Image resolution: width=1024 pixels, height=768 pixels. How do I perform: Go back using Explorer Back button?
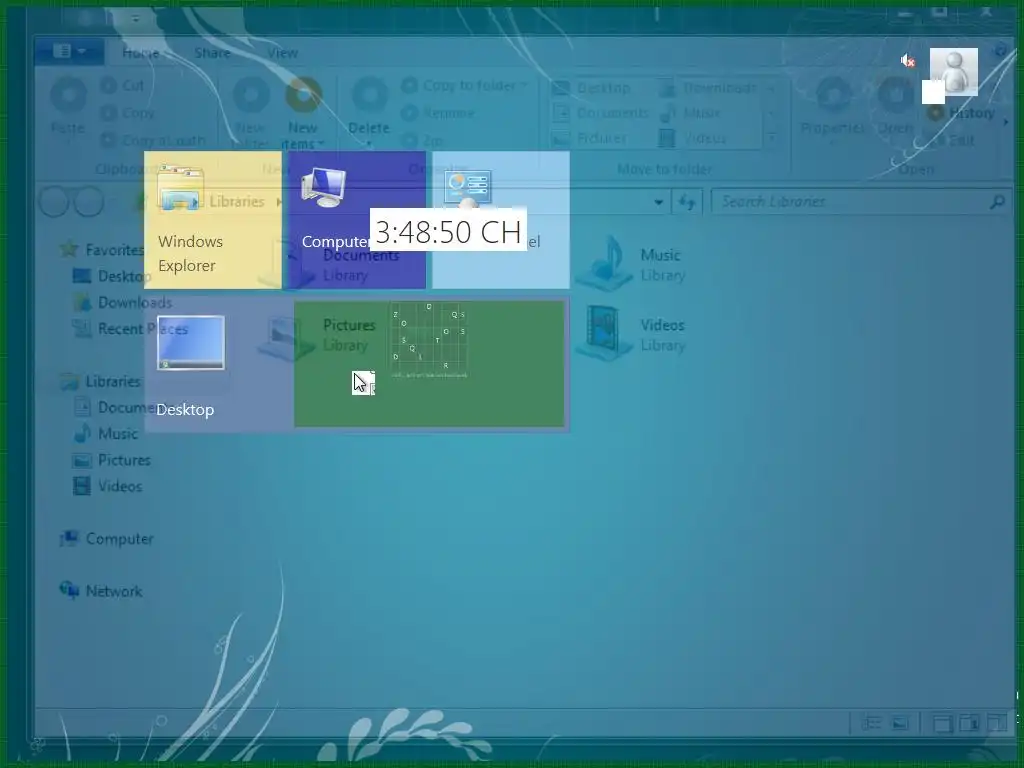pos(54,202)
